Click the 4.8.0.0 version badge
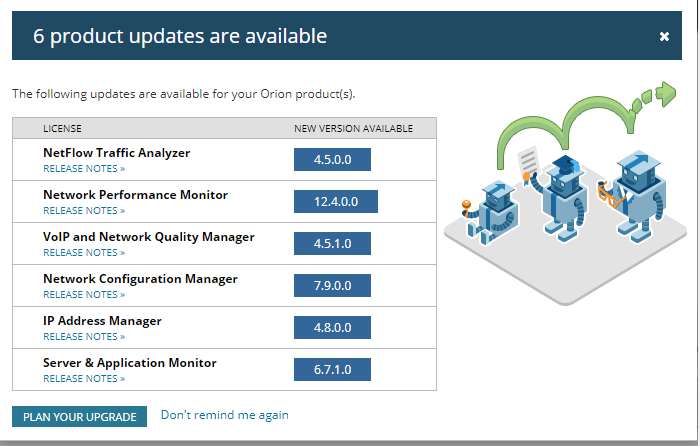Viewport: 700px width, 446px height. (332, 327)
